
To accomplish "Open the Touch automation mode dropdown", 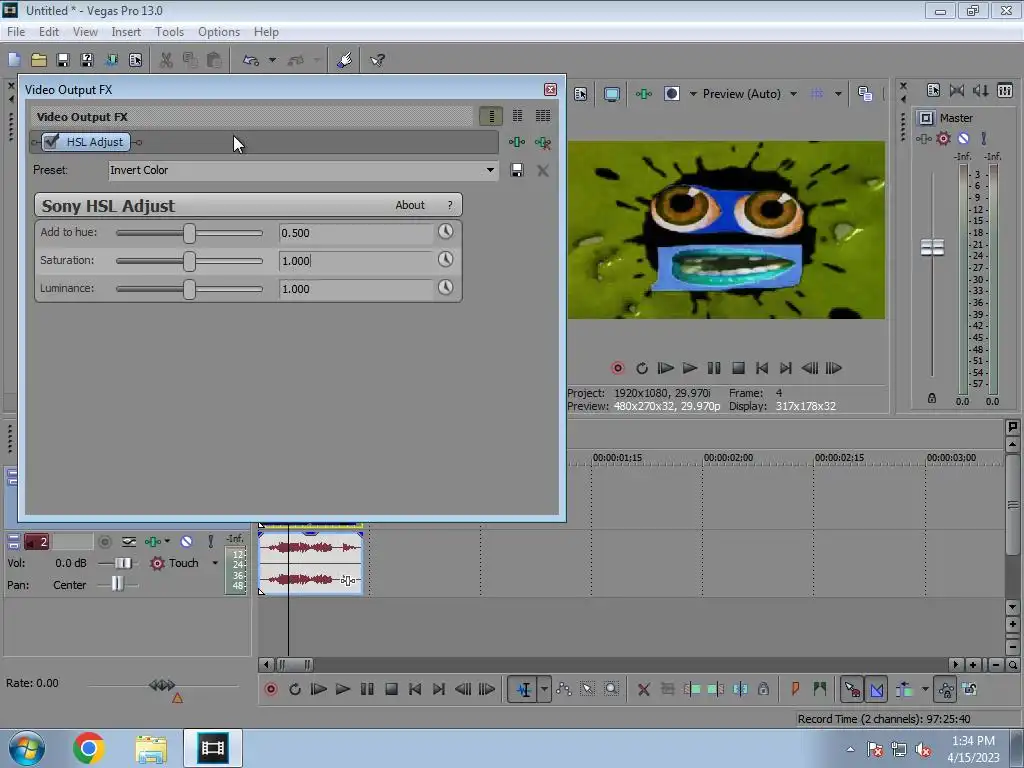I will [x=215, y=563].
